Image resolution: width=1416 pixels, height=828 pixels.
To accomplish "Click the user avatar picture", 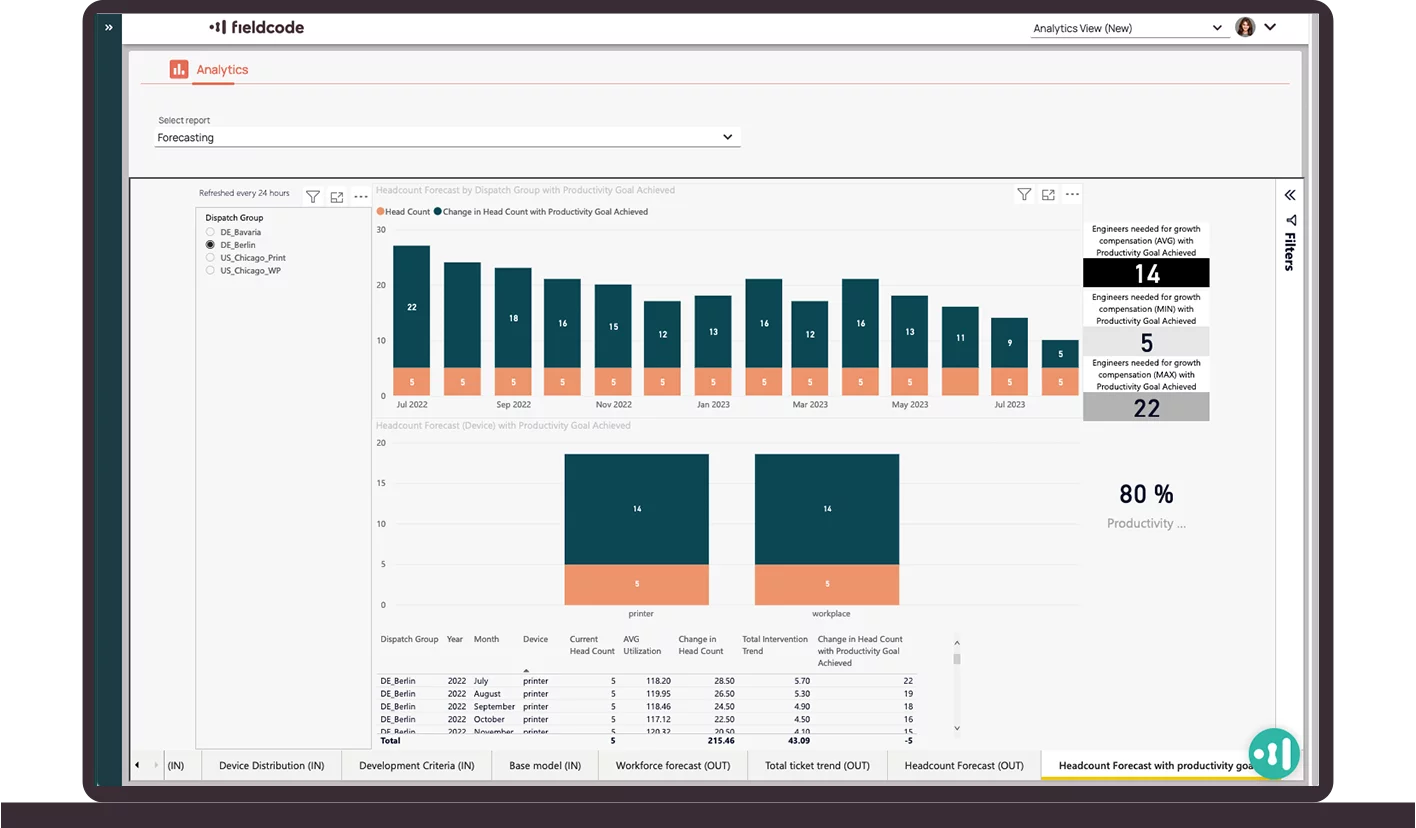I will (x=1245, y=27).
